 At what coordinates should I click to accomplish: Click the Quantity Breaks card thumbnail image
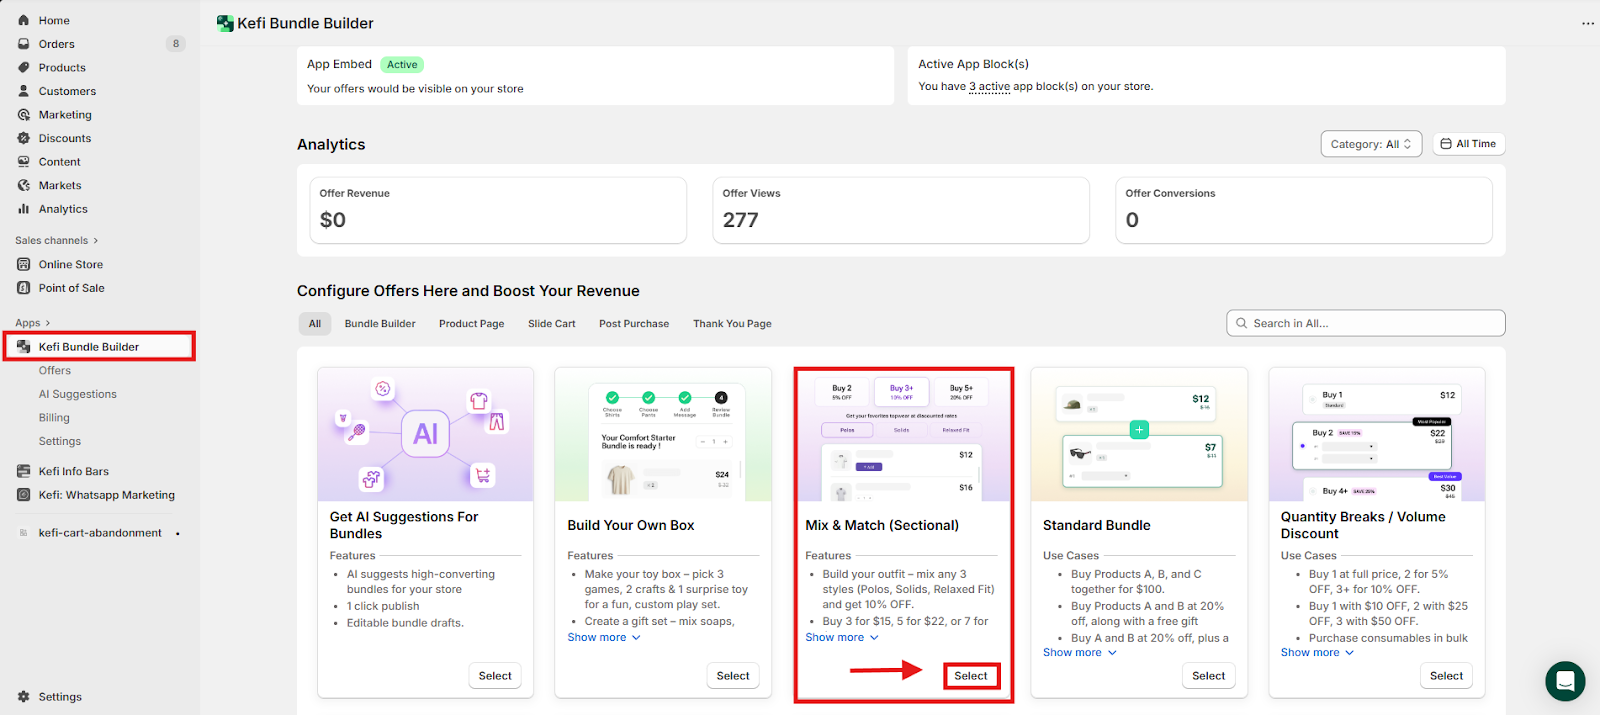pos(1376,435)
